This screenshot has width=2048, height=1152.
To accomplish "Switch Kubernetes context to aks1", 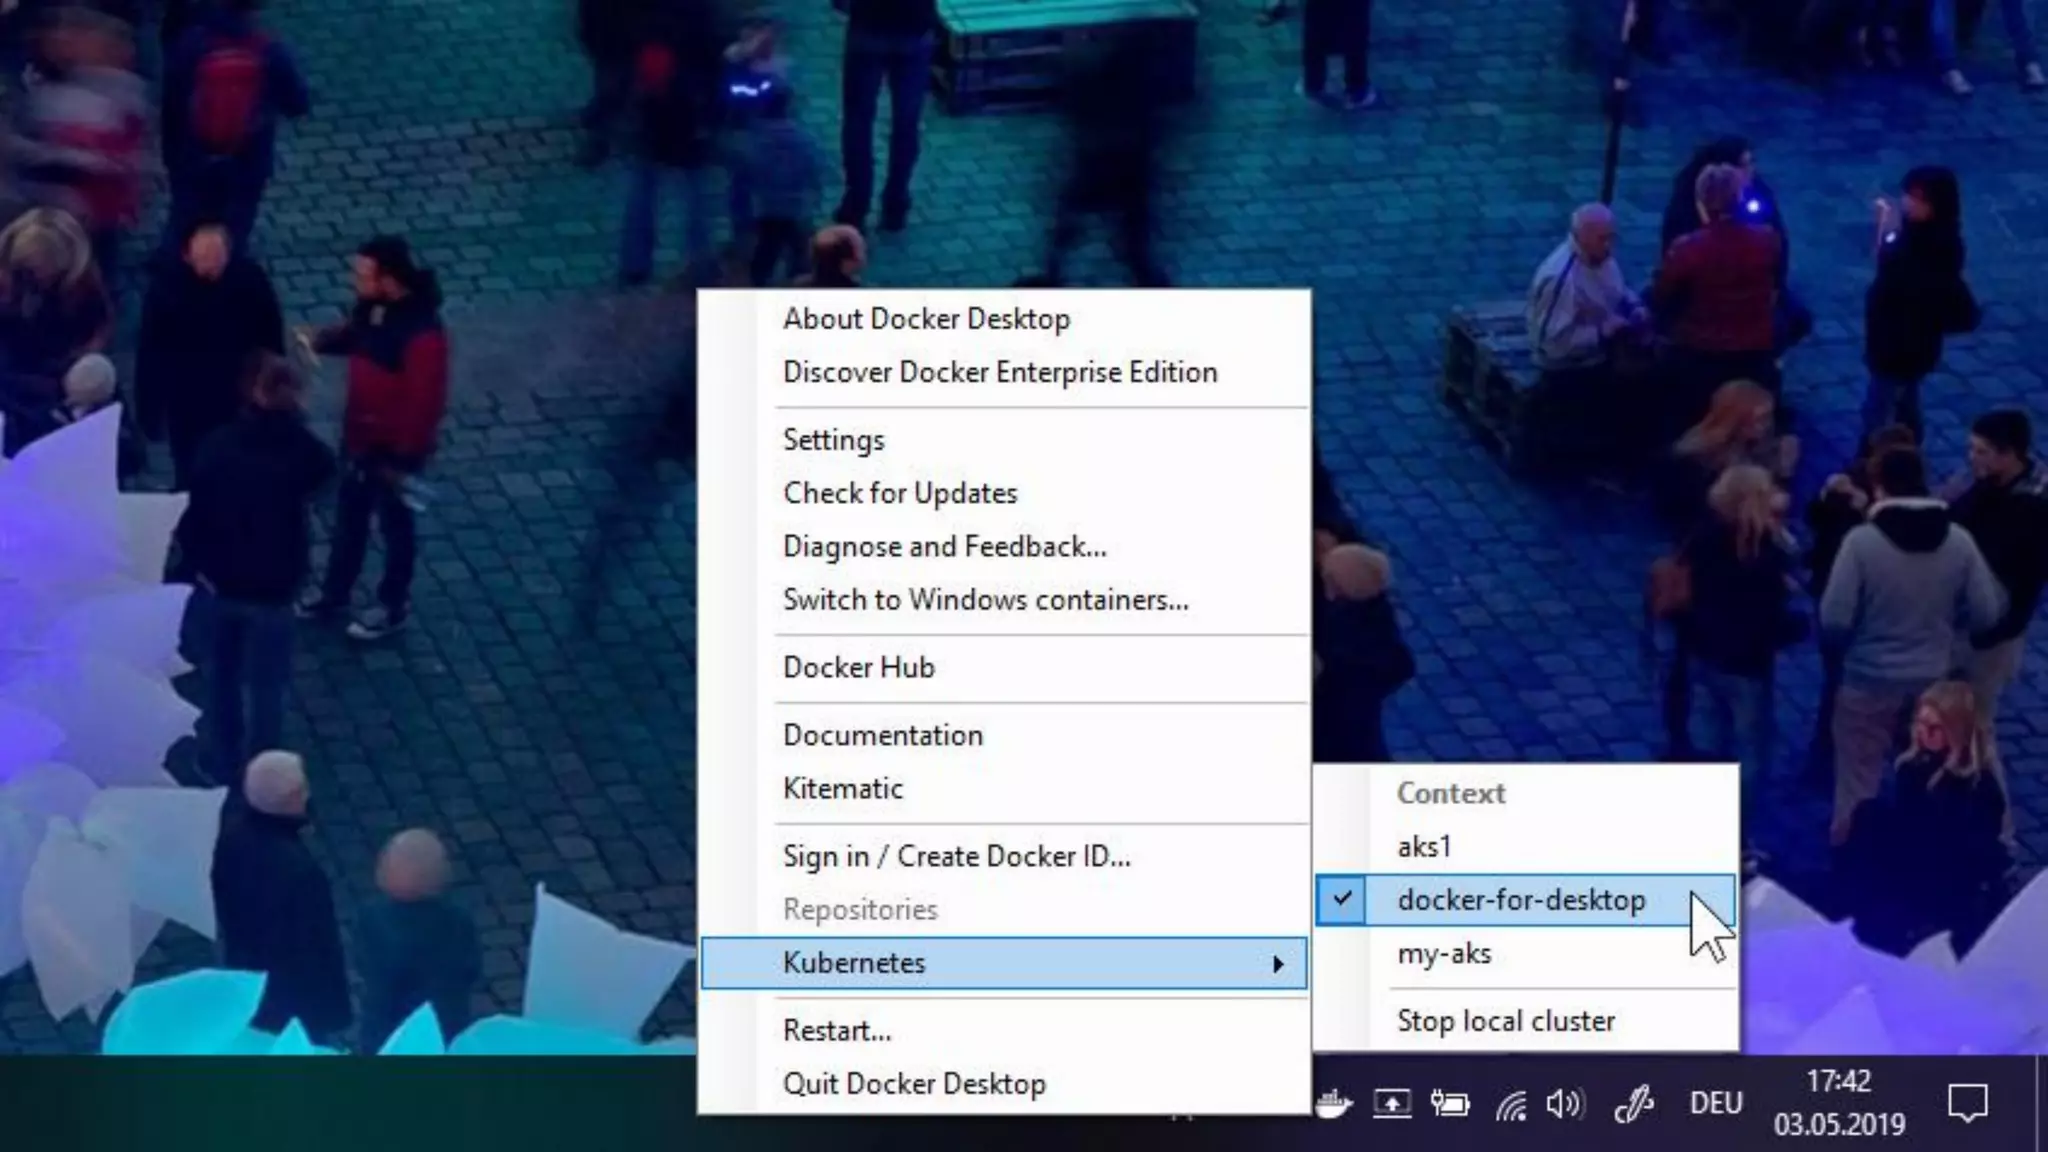I will tap(1424, 847).
